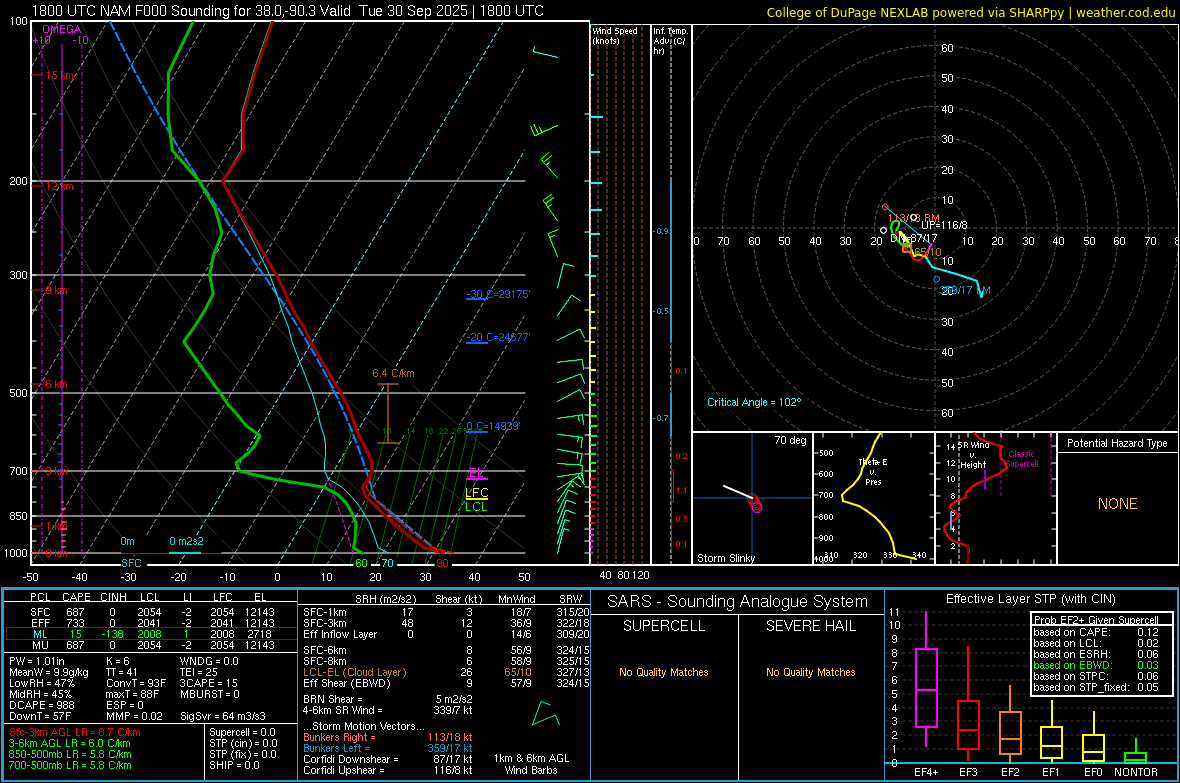Click the red Storm Slinky circle marker
Viewport: 1180px width, 783px height.
point(756,504)
